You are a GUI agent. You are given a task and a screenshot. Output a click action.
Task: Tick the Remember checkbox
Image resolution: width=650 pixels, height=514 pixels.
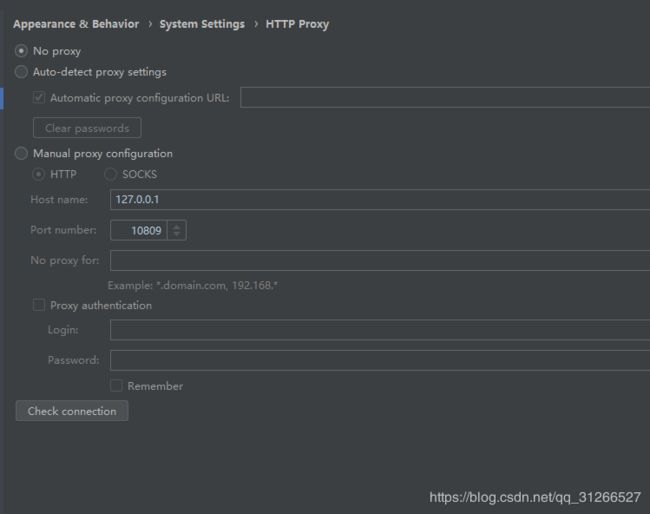[116, 386]
